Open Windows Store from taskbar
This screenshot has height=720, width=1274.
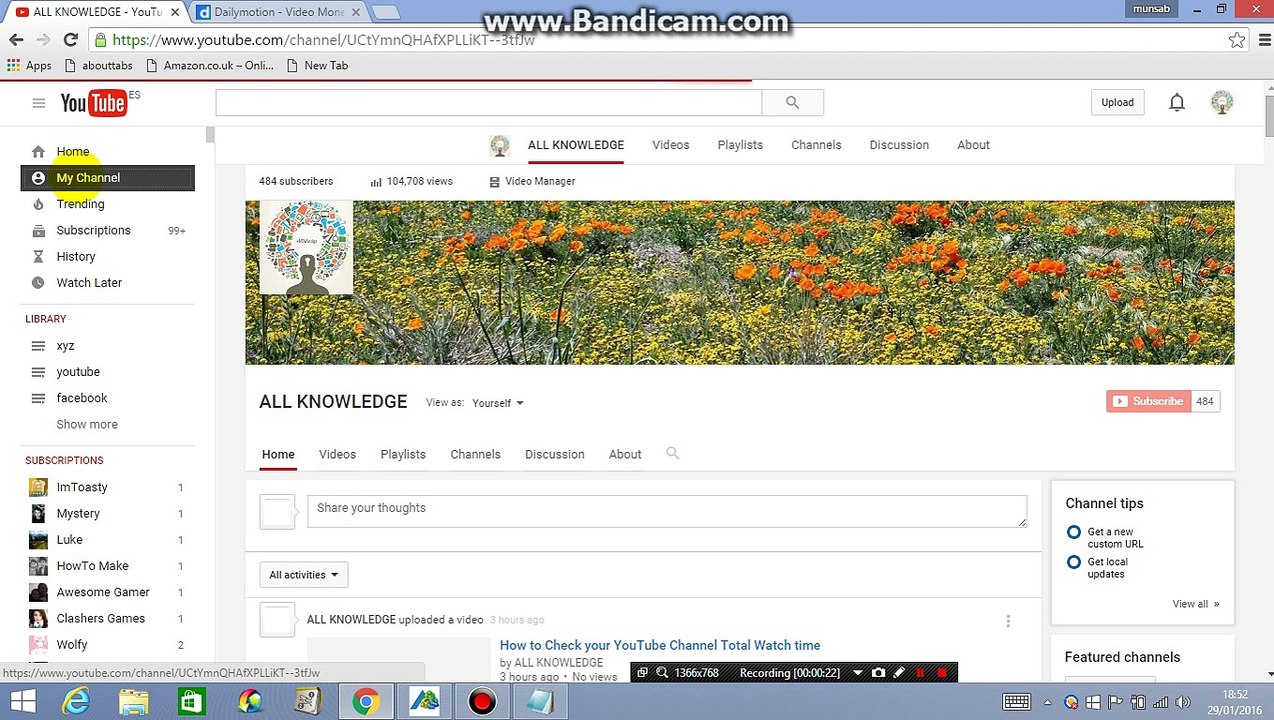click(x=191, y=702)
